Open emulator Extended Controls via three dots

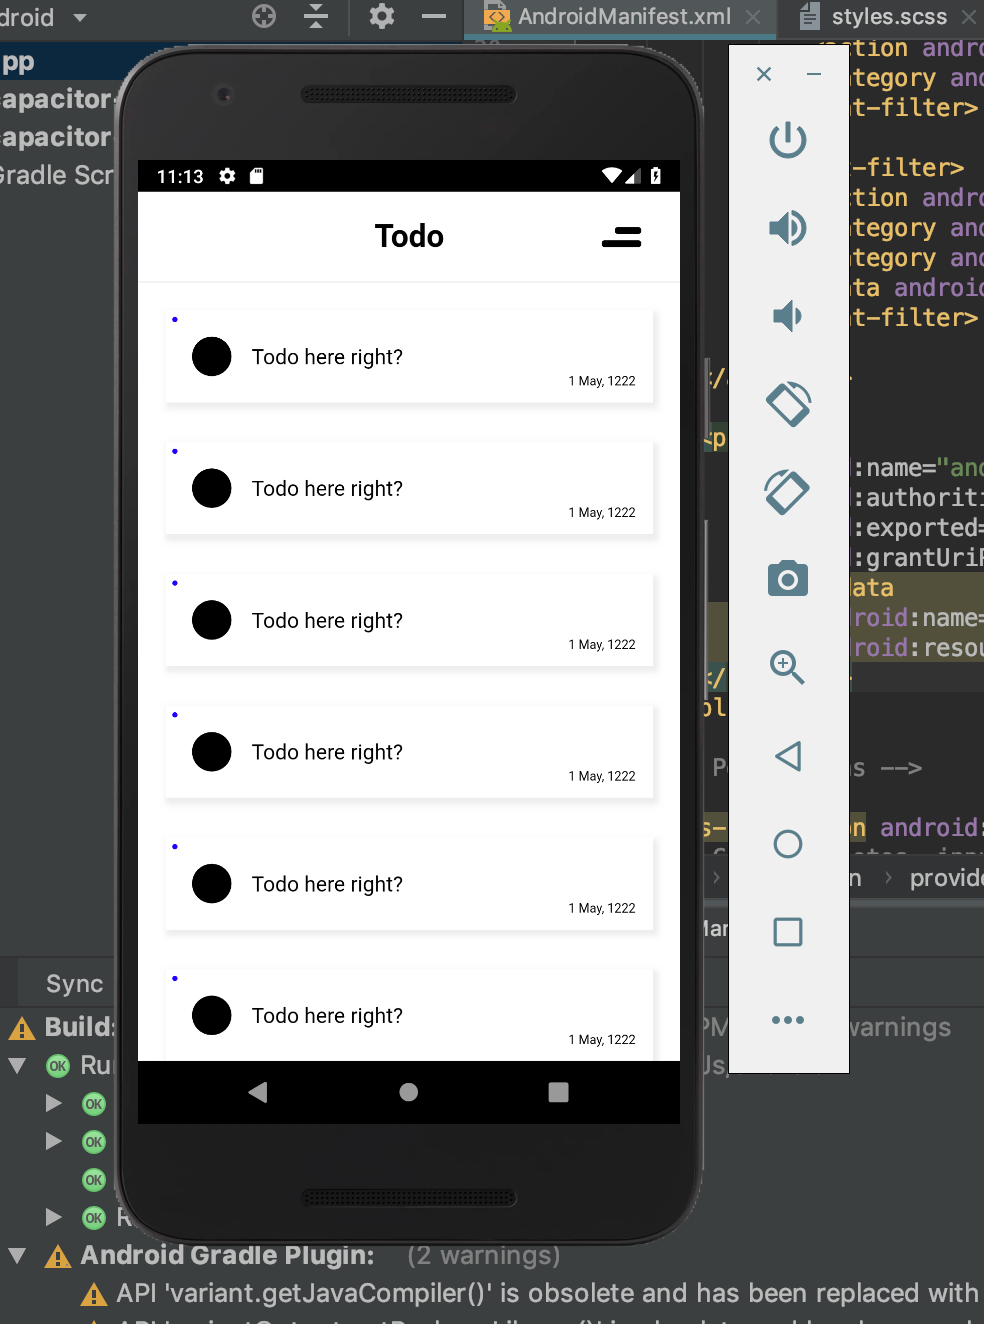click(x=787, y=1019)
